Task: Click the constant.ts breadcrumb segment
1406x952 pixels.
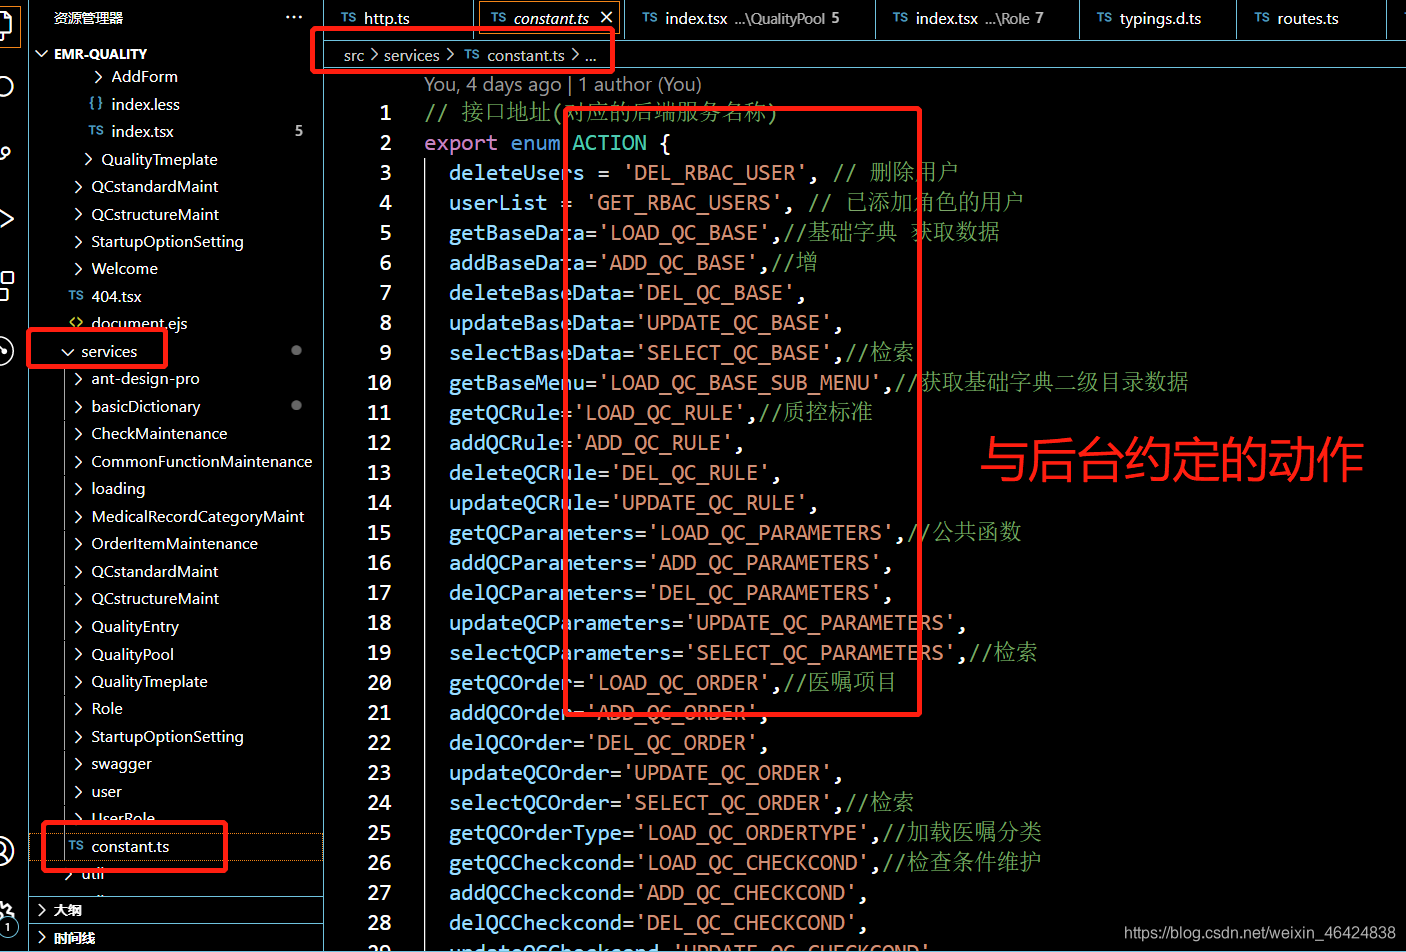Action: 525,56
